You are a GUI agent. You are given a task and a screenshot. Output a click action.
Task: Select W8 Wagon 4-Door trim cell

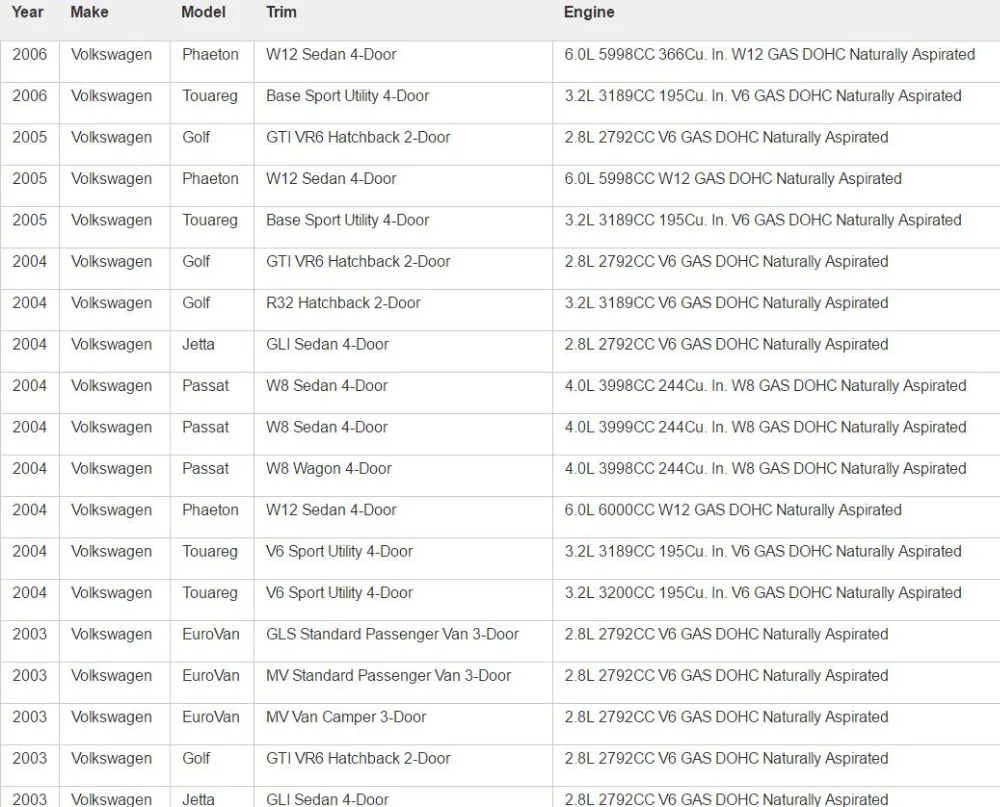coord(329,469)
